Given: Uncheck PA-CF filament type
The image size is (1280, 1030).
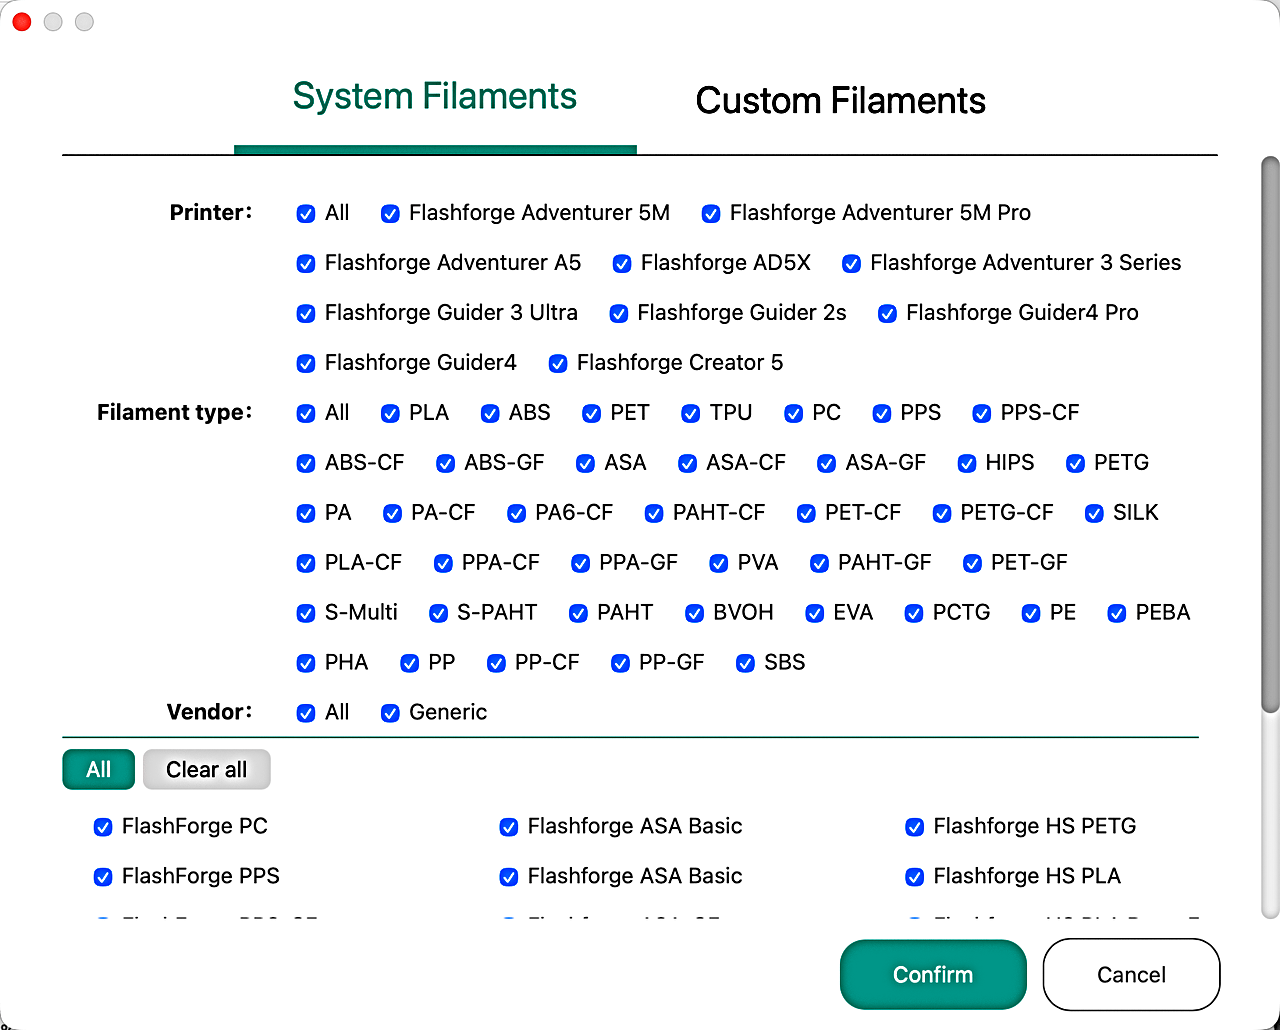Looking at the screenshot, I should (393, 513).
